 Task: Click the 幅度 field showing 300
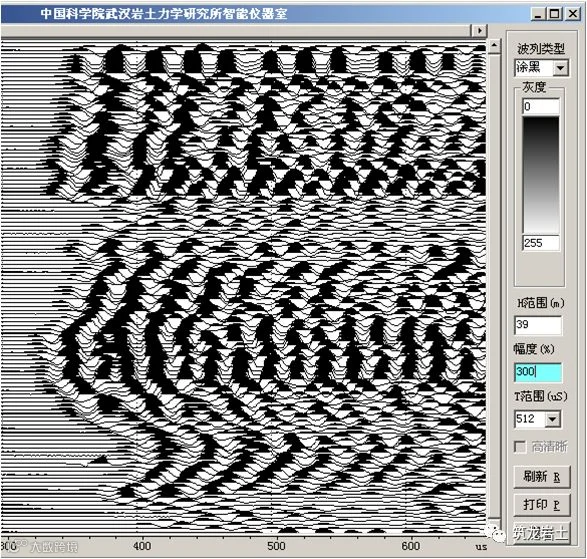pyautogui.click(x=538, y=372)
